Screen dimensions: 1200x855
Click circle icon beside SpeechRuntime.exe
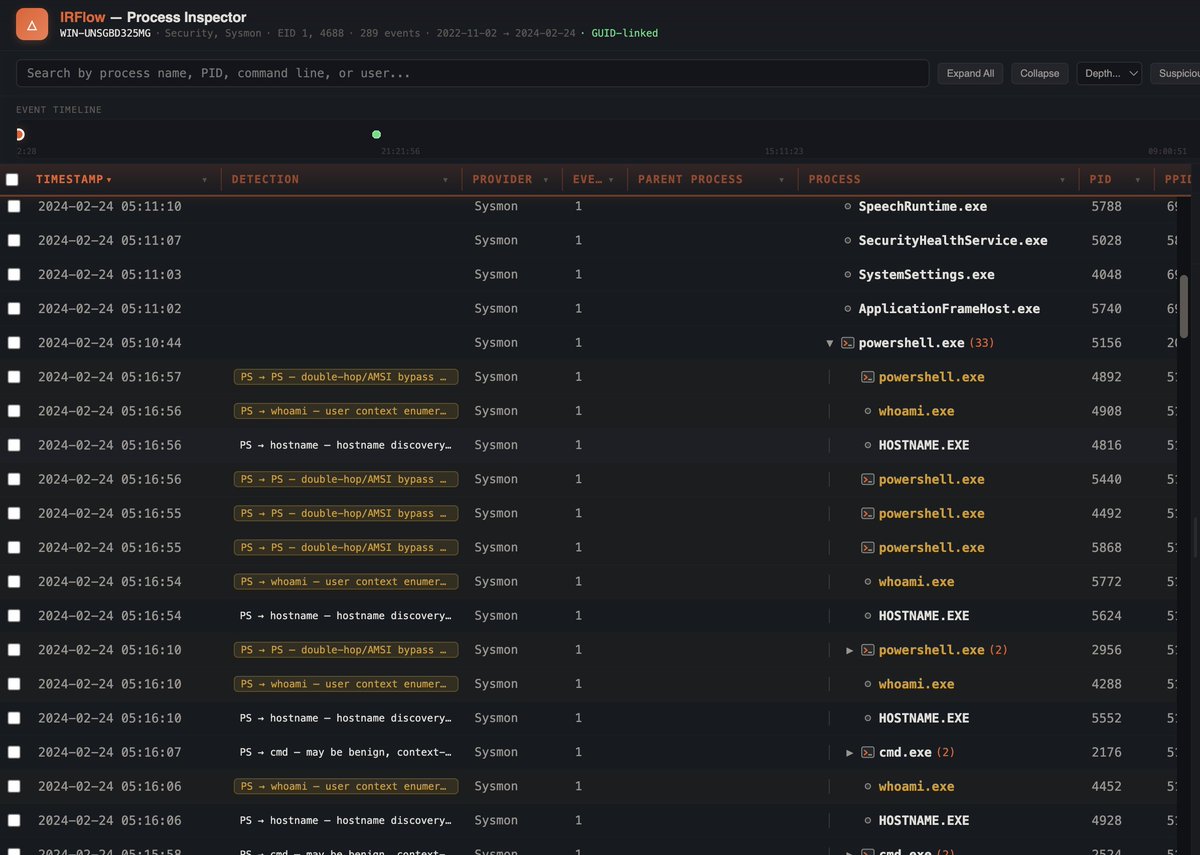(848, 206)
